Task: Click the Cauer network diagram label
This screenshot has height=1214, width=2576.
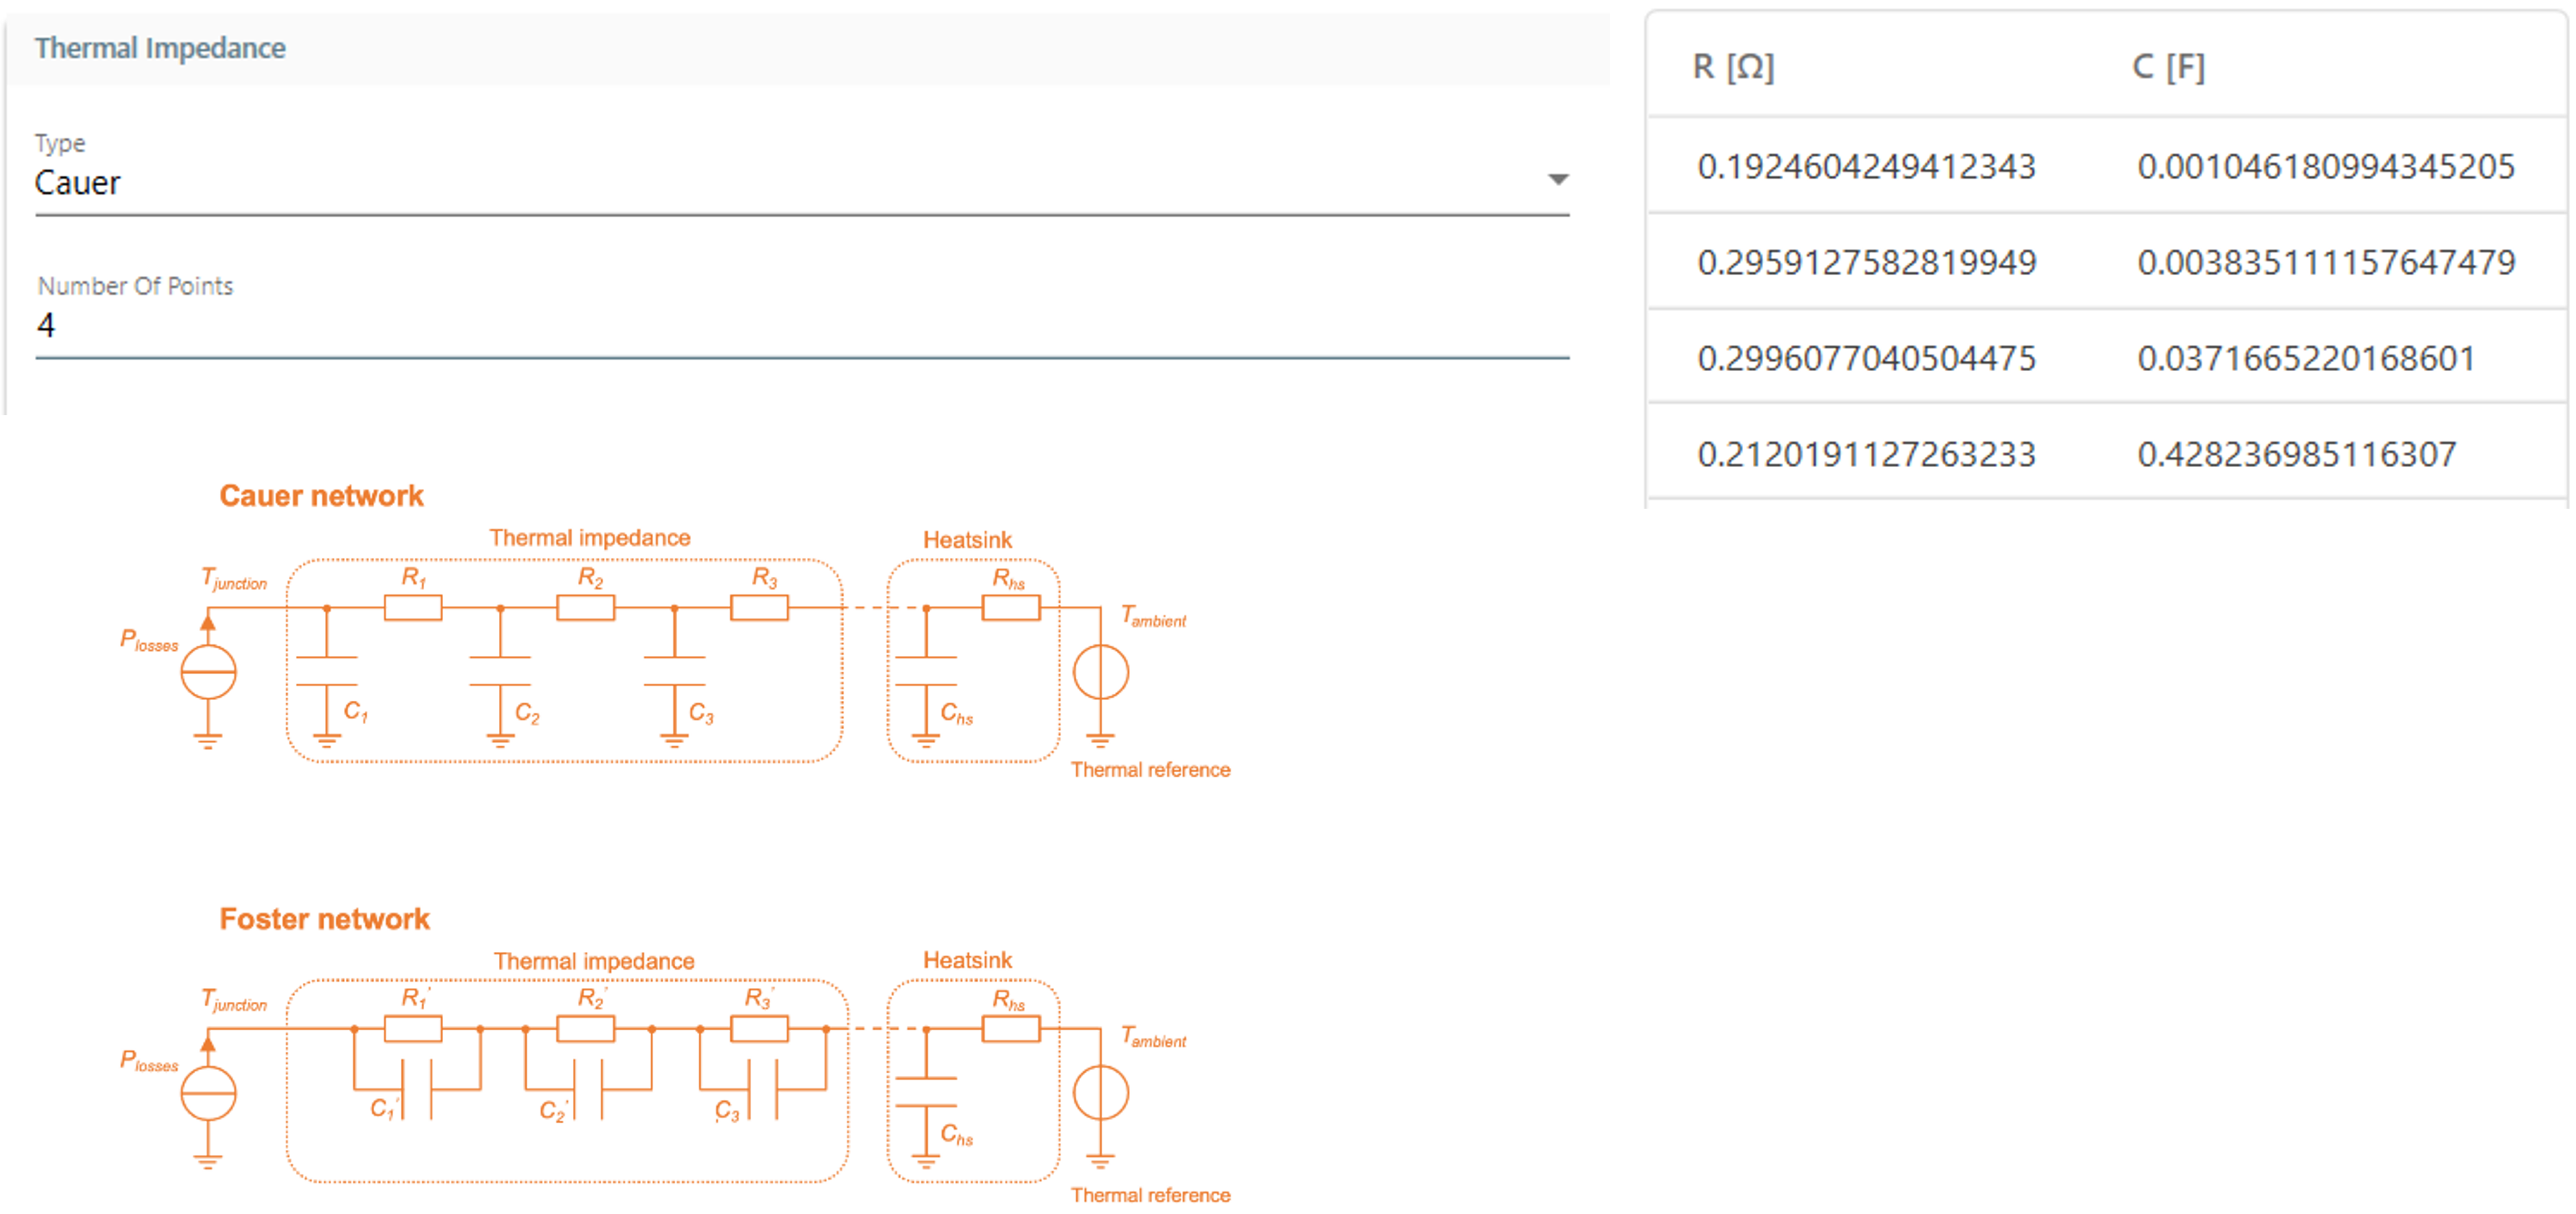Action: pos(321,495)
